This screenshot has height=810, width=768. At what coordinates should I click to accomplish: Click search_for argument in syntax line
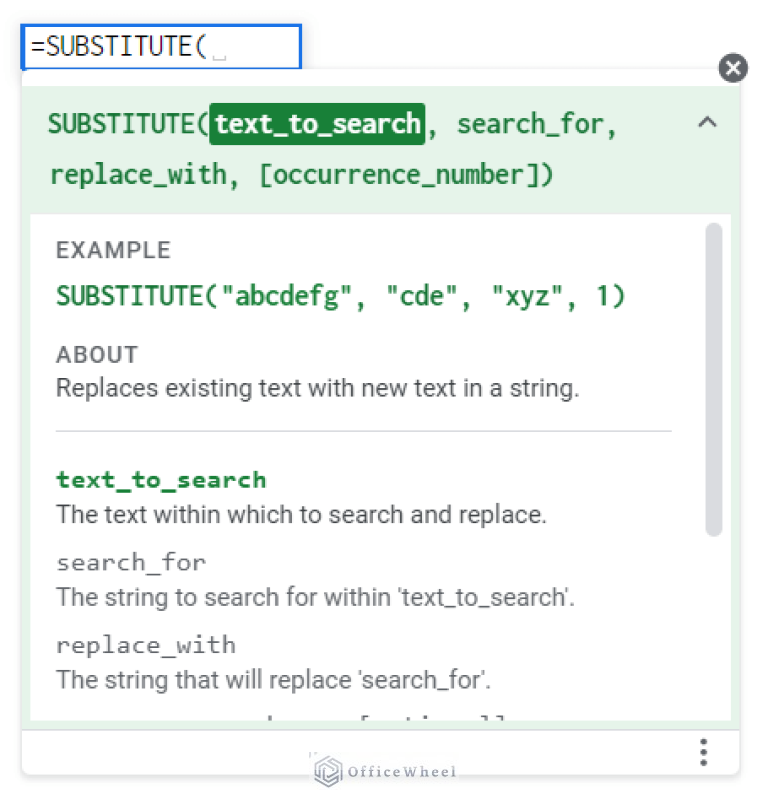click(530, 124)
